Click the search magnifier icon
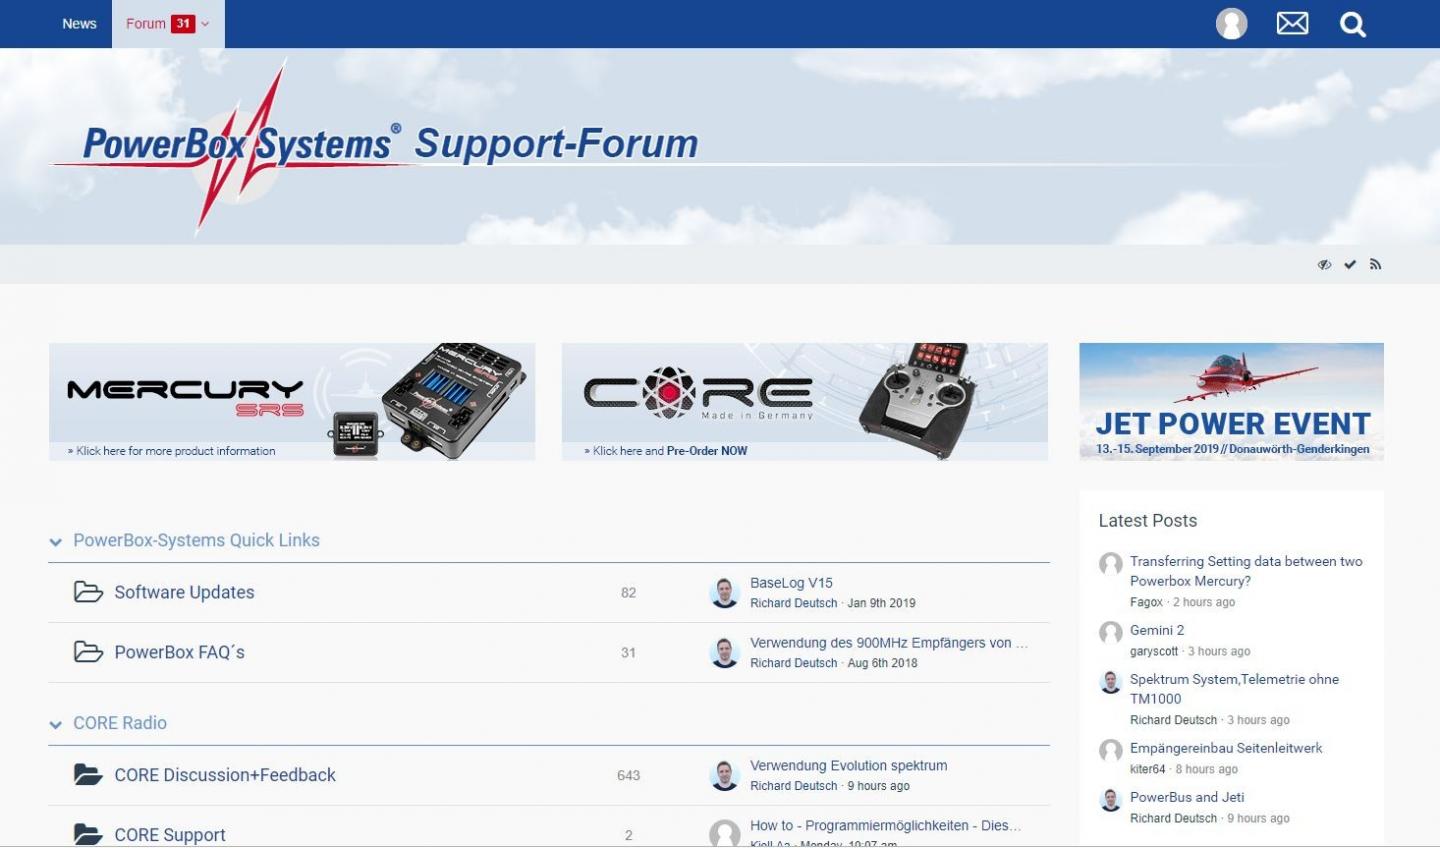The image size is (1440, 848). (1352, 24)
